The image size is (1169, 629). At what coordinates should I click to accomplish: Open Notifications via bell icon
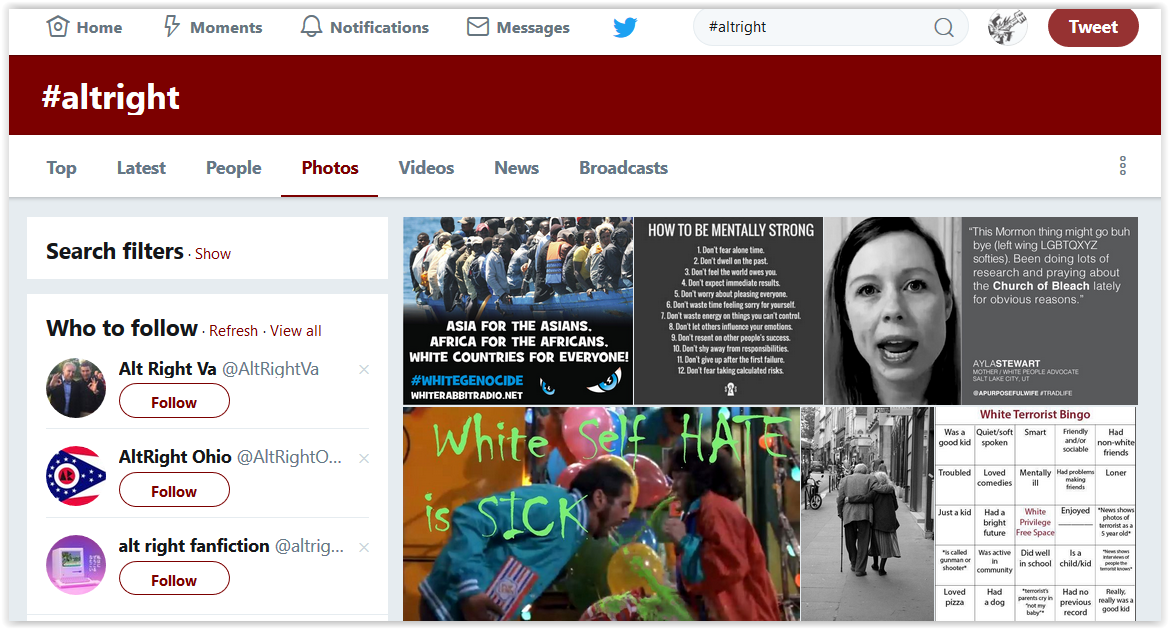point(311,27)
